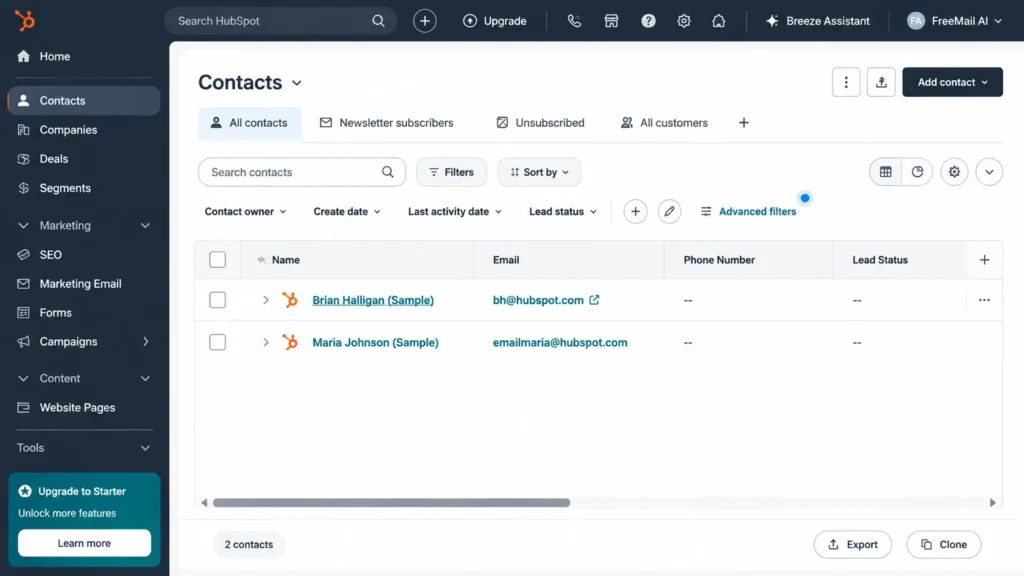Click the bh@hubspot.com email link

click(538, 300)
